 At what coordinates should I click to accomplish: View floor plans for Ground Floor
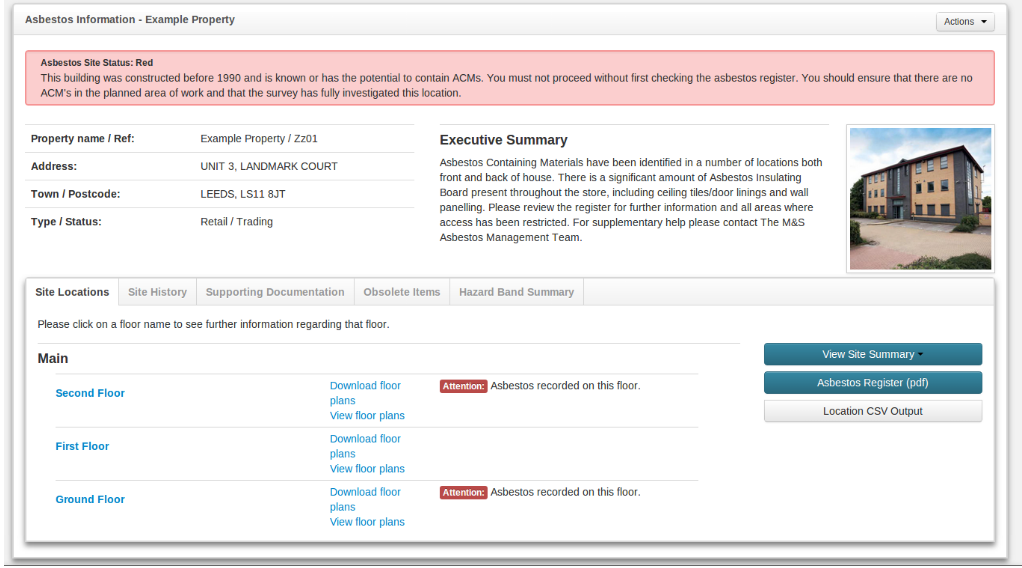[367, 521]
